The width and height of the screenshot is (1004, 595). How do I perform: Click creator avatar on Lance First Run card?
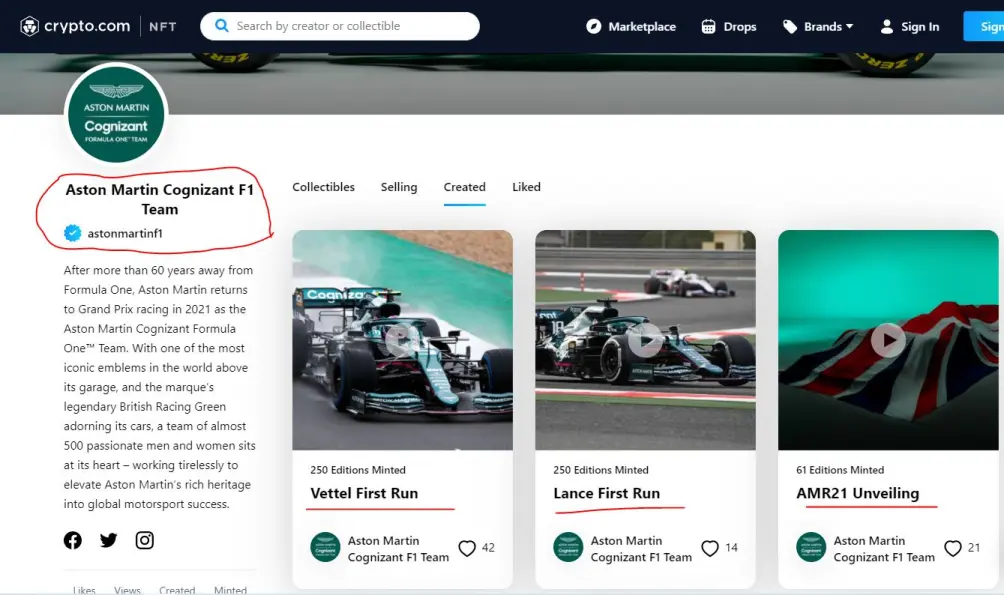568,548
